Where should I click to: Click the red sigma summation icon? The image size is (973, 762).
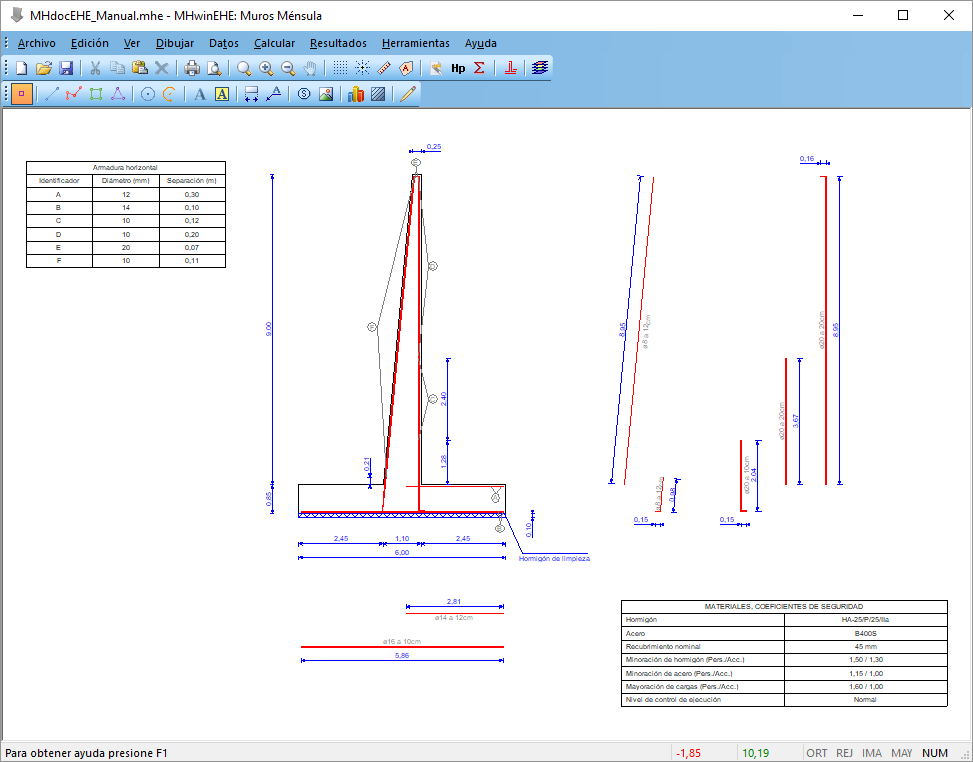pos(480,68)
